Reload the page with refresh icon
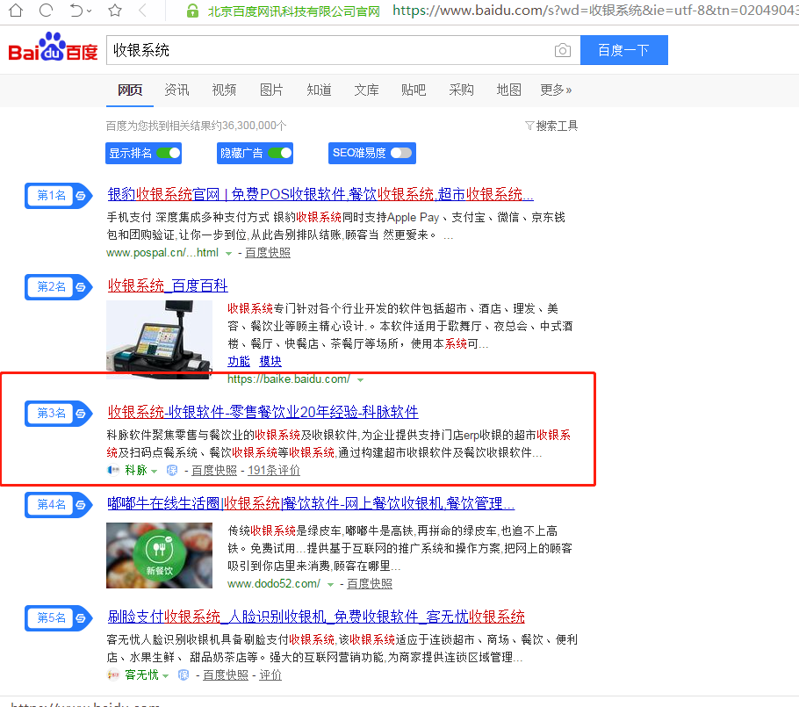This screenshot has width=799, height=707. pos(46,10)
